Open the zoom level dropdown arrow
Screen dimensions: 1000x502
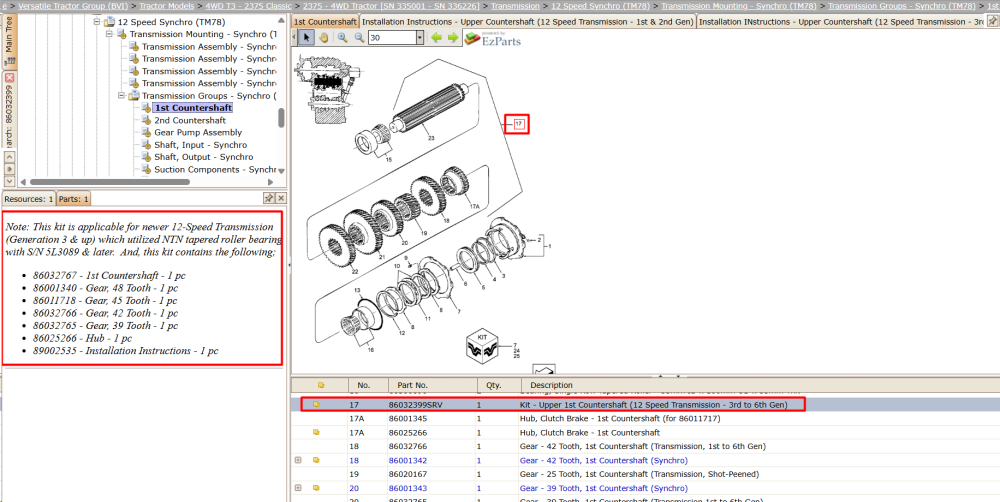point(420,38)
